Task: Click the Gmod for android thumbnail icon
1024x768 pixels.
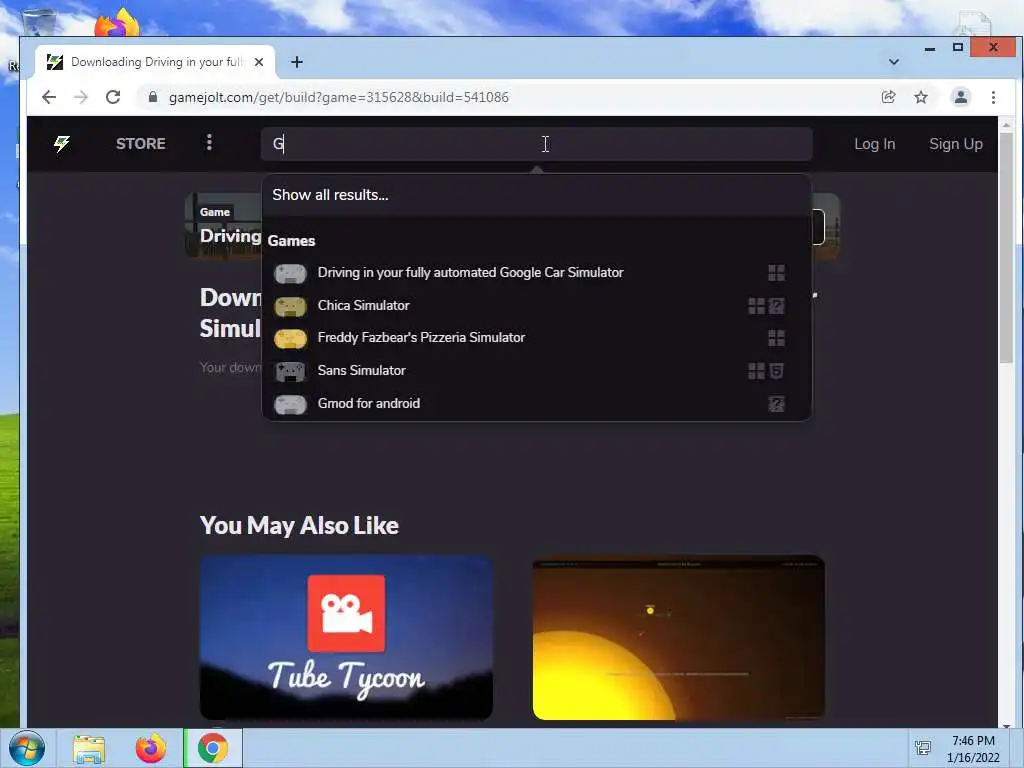Action: [291, 404]
